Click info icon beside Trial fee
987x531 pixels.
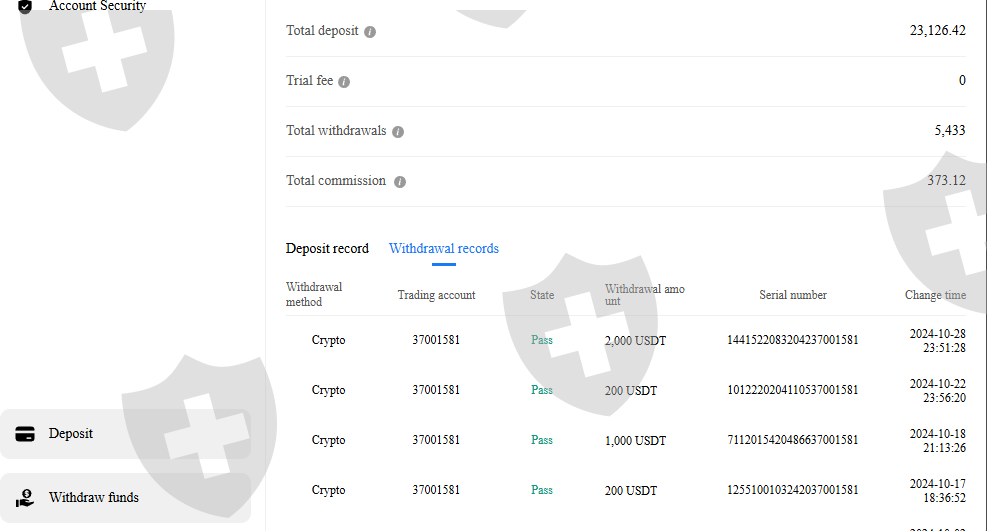tap(344, 82)
